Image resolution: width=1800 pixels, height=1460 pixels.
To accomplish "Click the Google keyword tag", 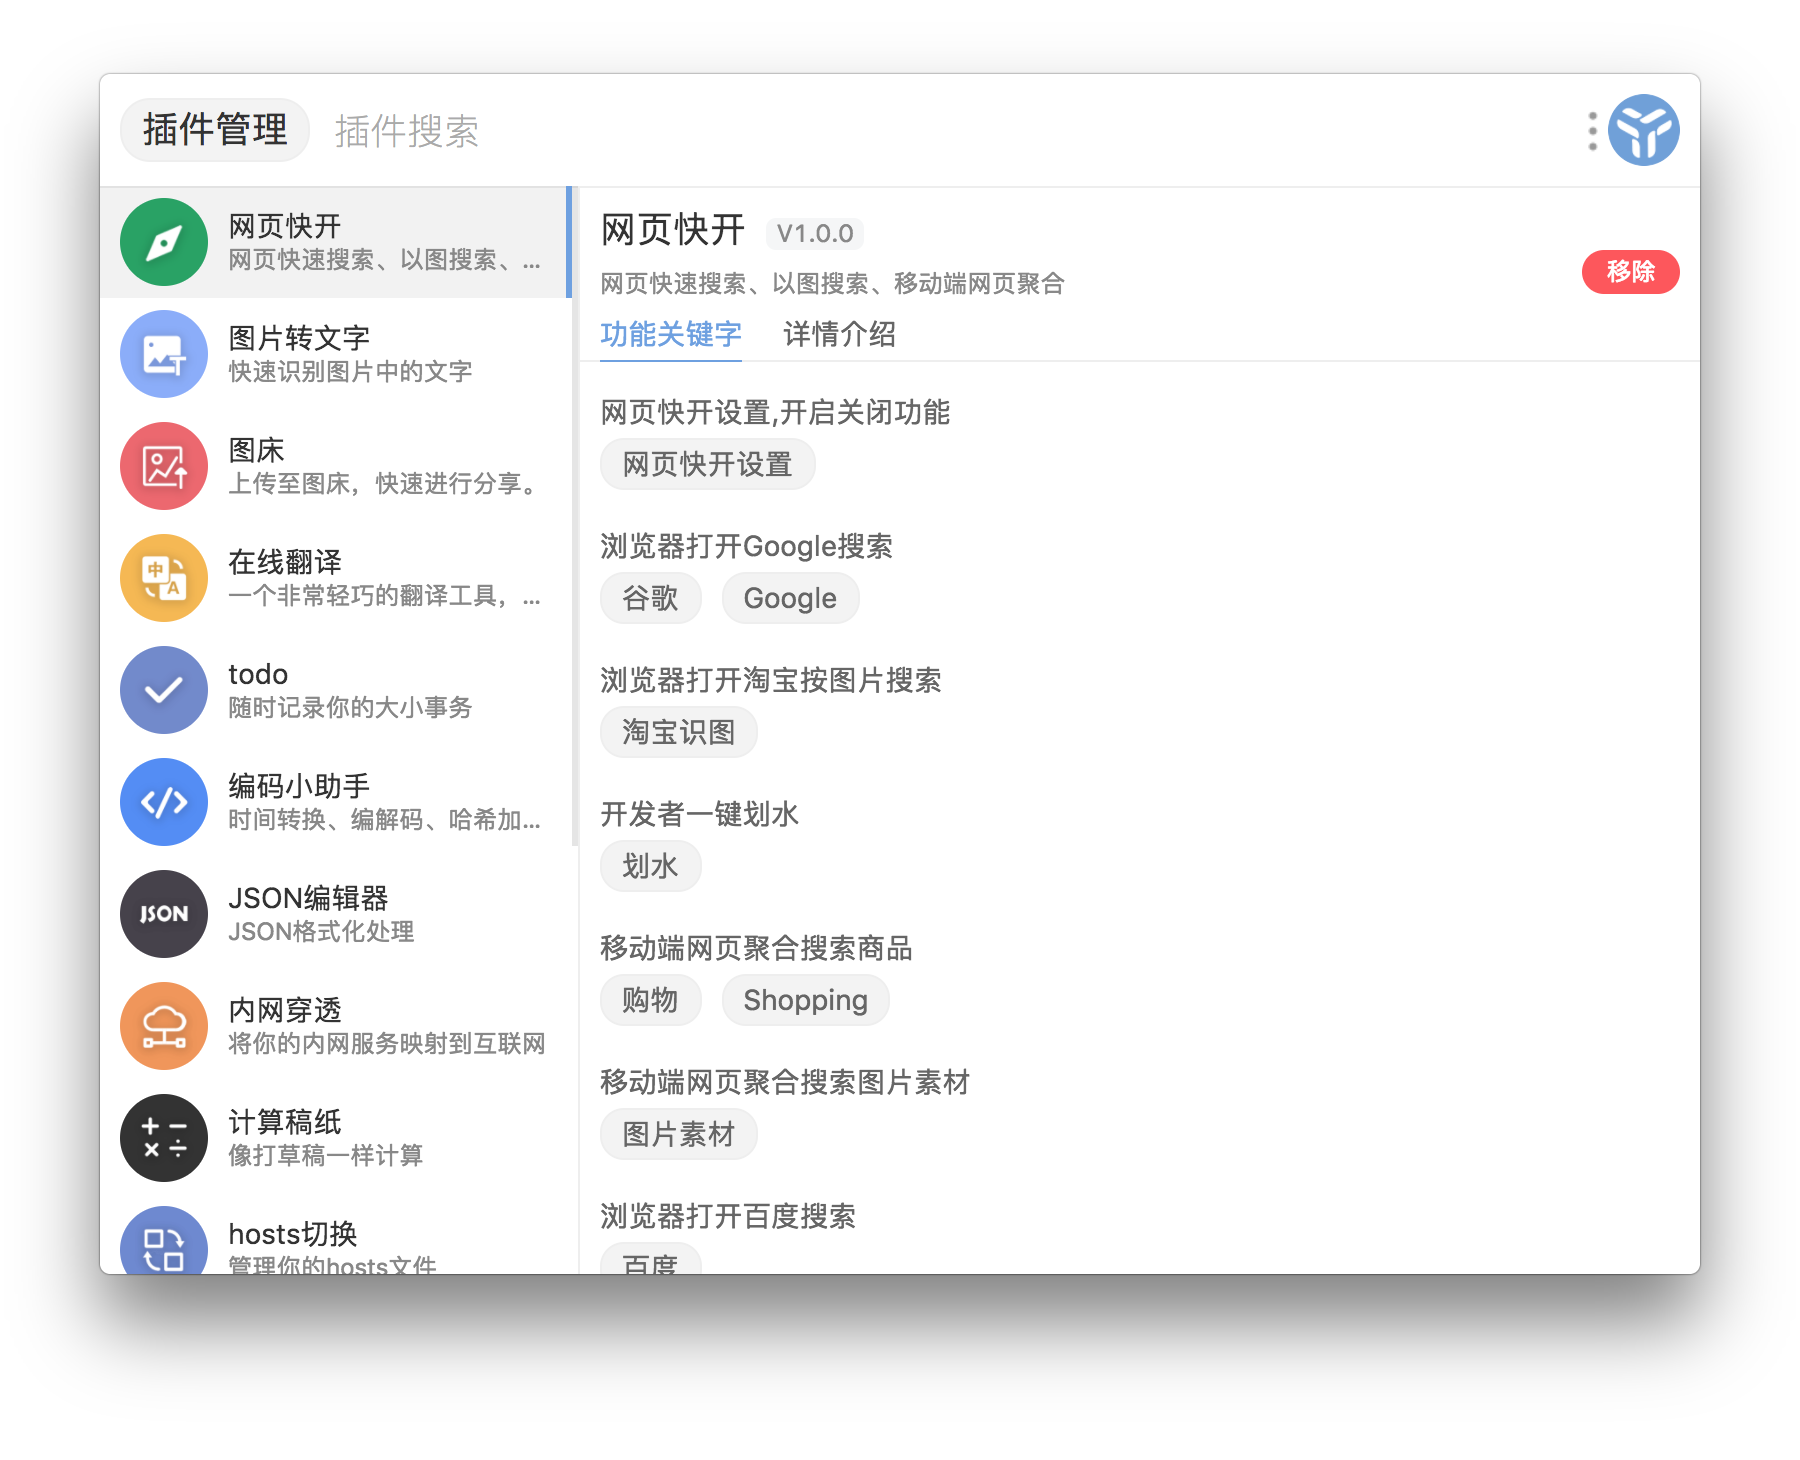I will pos(789,599).
